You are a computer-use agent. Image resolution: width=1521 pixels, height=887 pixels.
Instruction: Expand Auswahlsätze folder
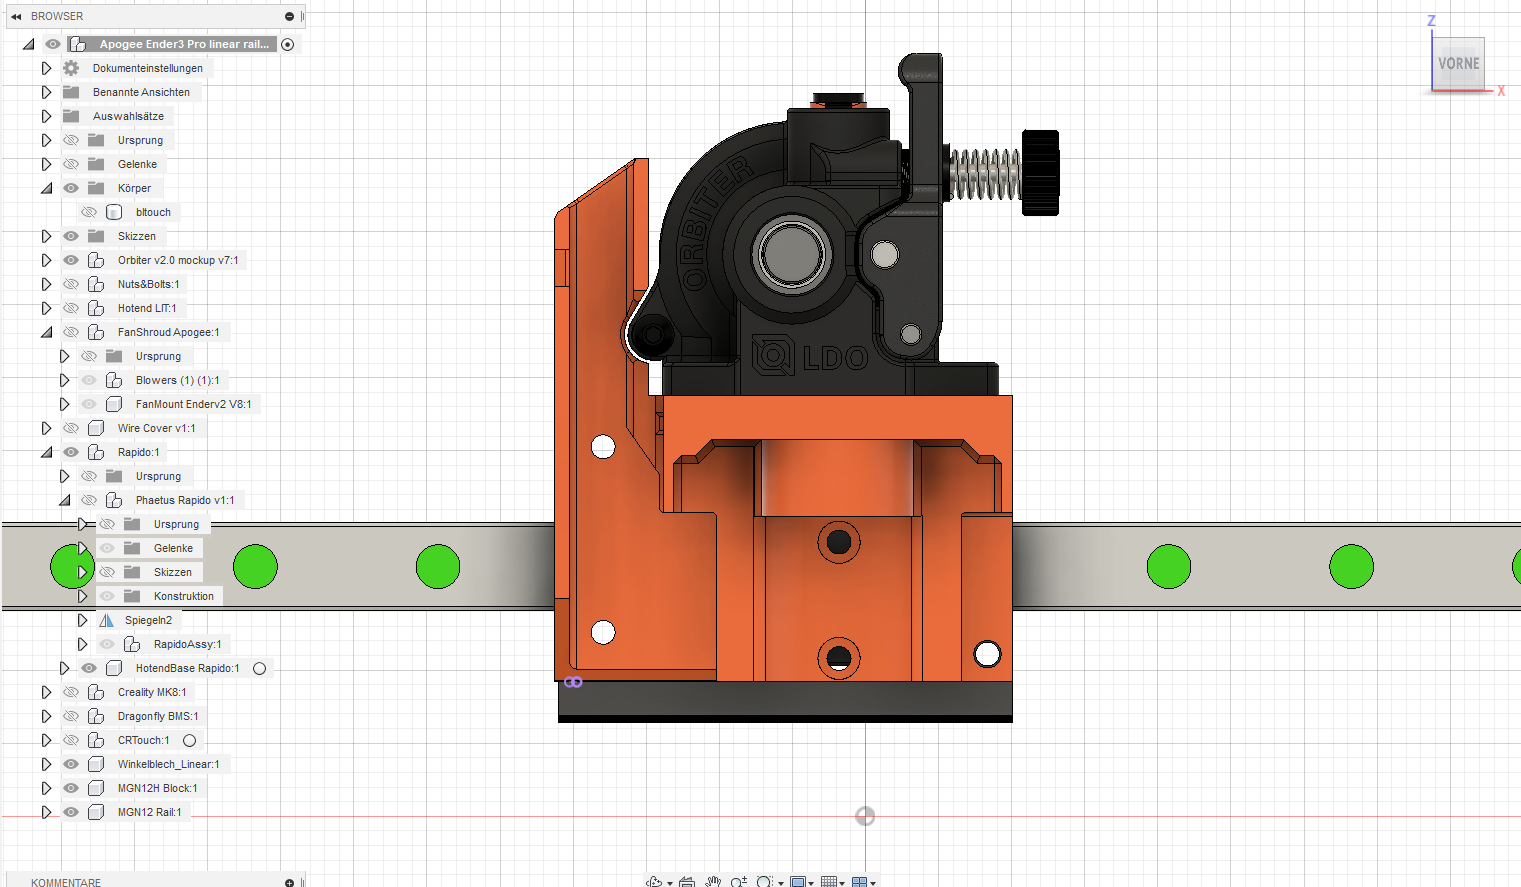(46, 116)
